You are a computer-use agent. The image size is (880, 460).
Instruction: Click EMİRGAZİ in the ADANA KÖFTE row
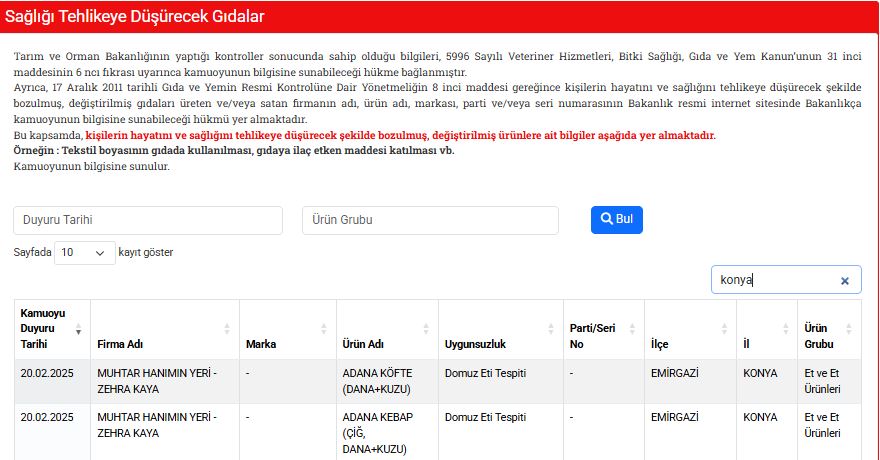tap(675, 373)
